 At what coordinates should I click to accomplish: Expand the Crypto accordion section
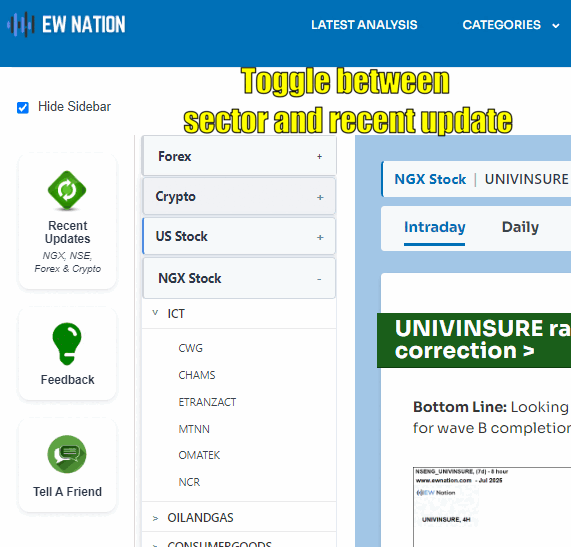click(x=239, y=196)
